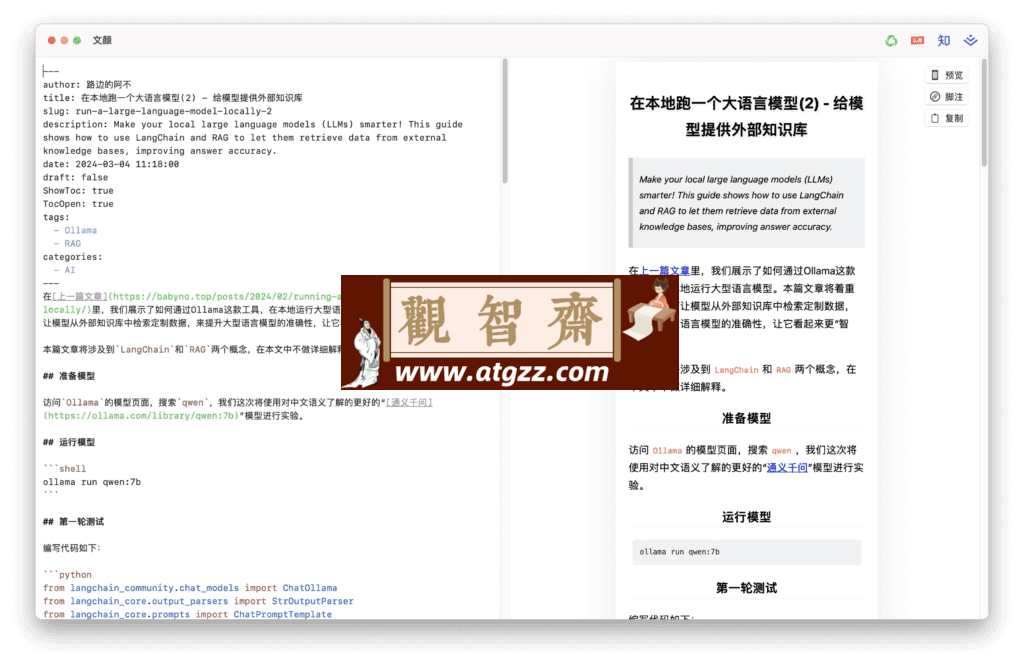Click the preview pane vertical scrollbar

tap(984, 115)
